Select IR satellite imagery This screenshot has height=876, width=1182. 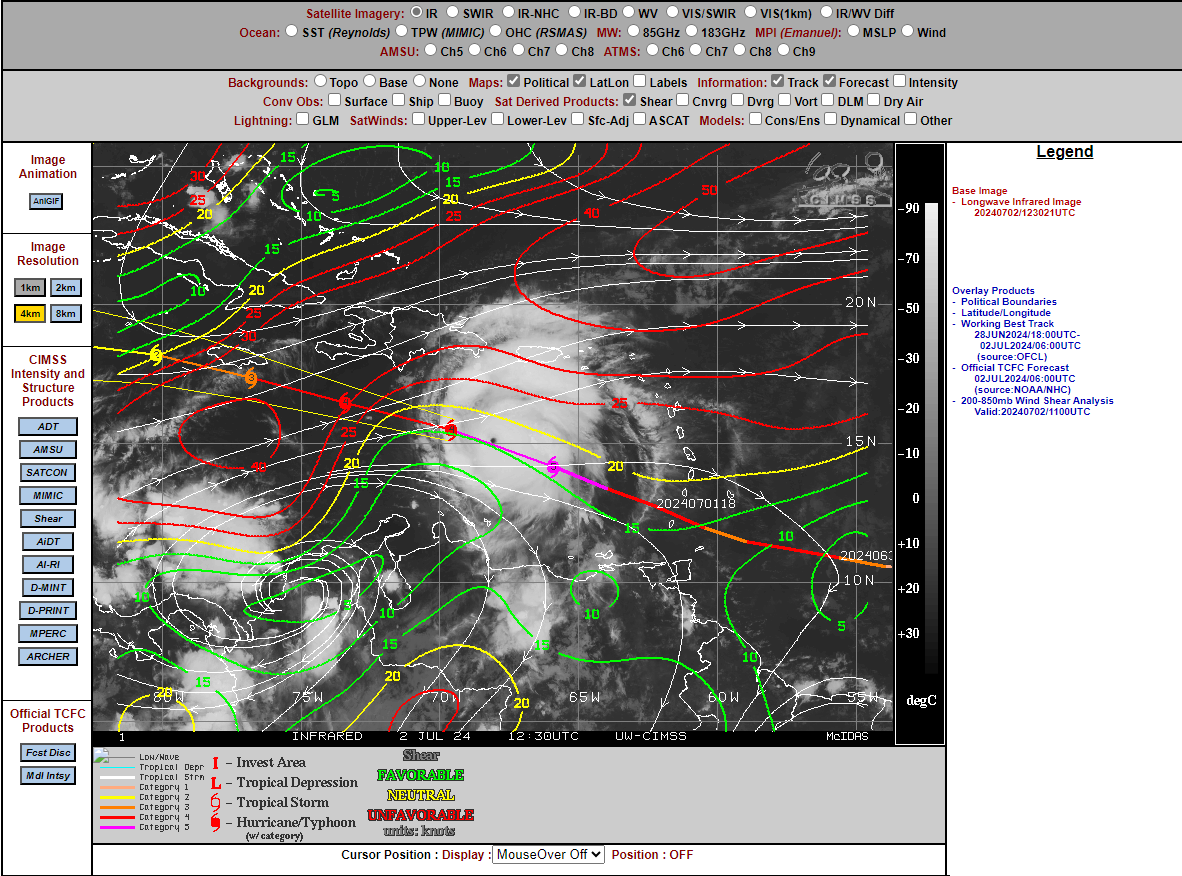coord(416,12)
